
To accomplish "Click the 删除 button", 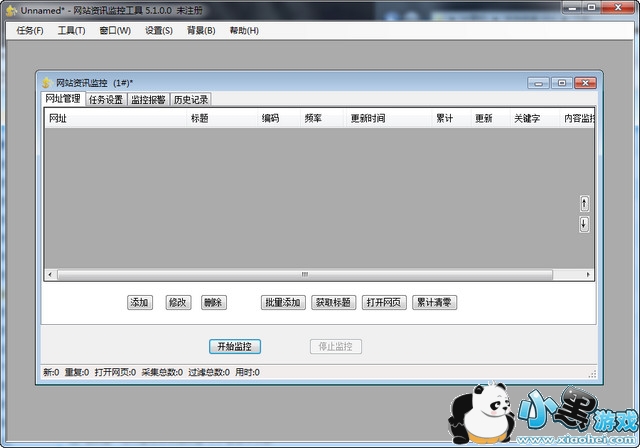I will click(x=213, y=302).
